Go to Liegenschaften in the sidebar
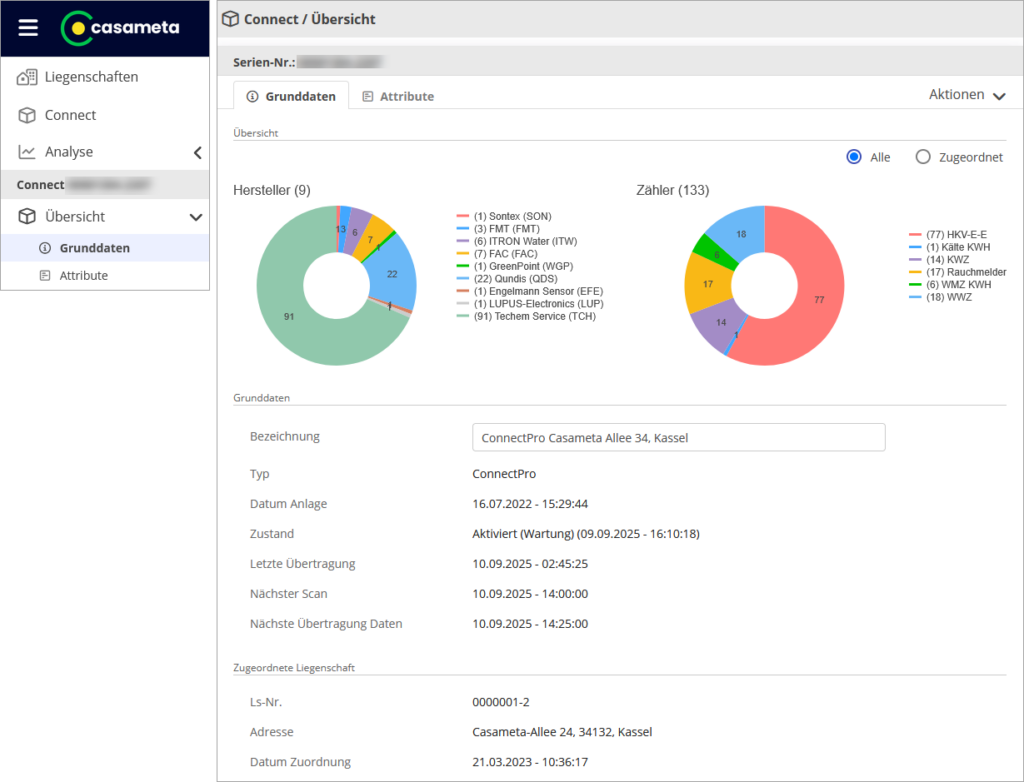 91,77
